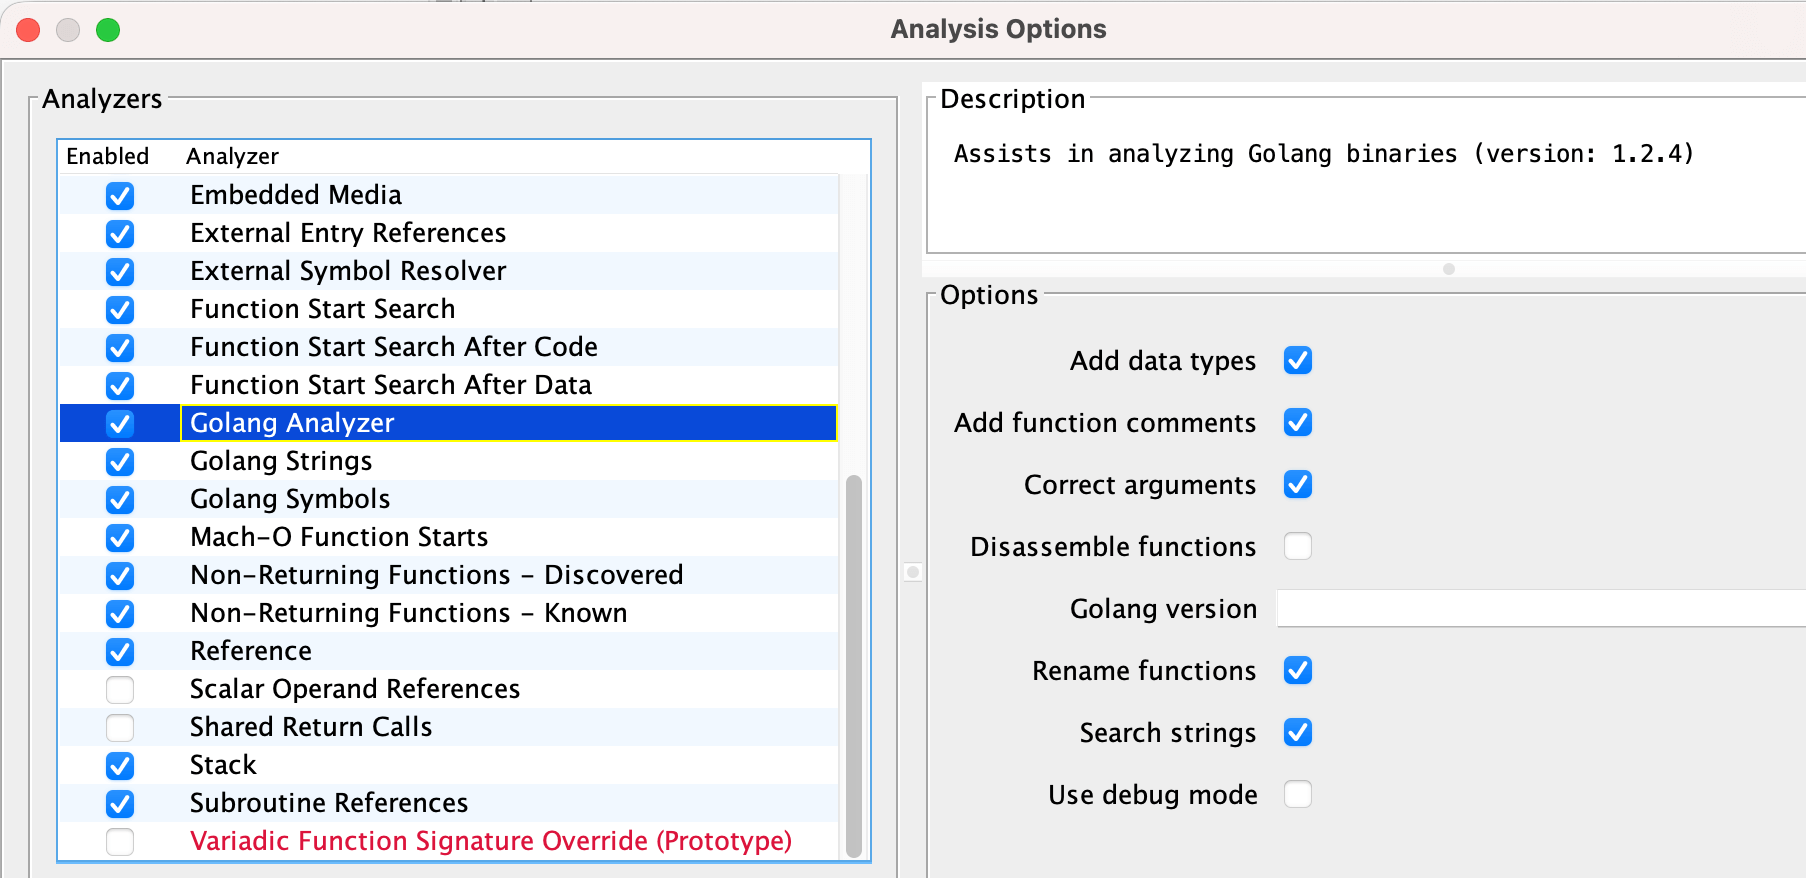
Task: Uncheck the Golang Strings analyzer
Action: (x=120, y=461)
